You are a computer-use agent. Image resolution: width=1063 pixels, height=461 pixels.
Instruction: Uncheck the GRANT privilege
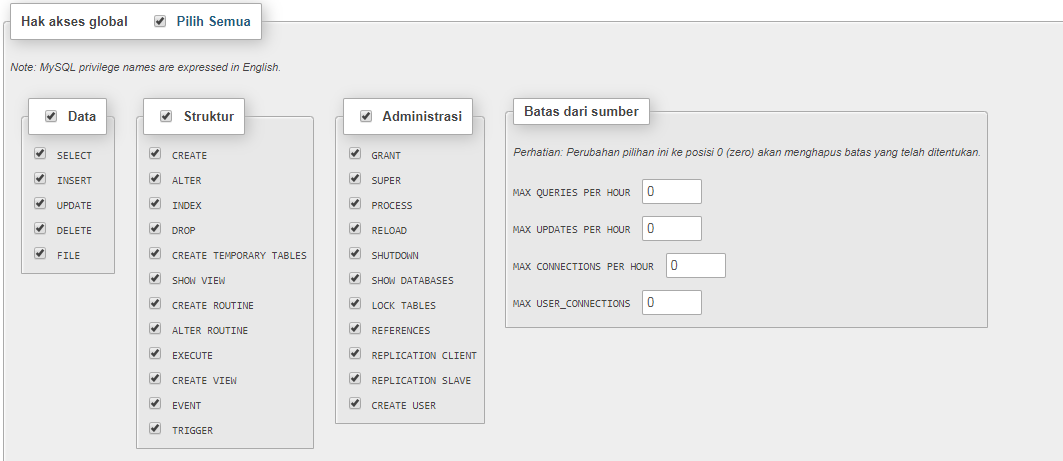355,154
